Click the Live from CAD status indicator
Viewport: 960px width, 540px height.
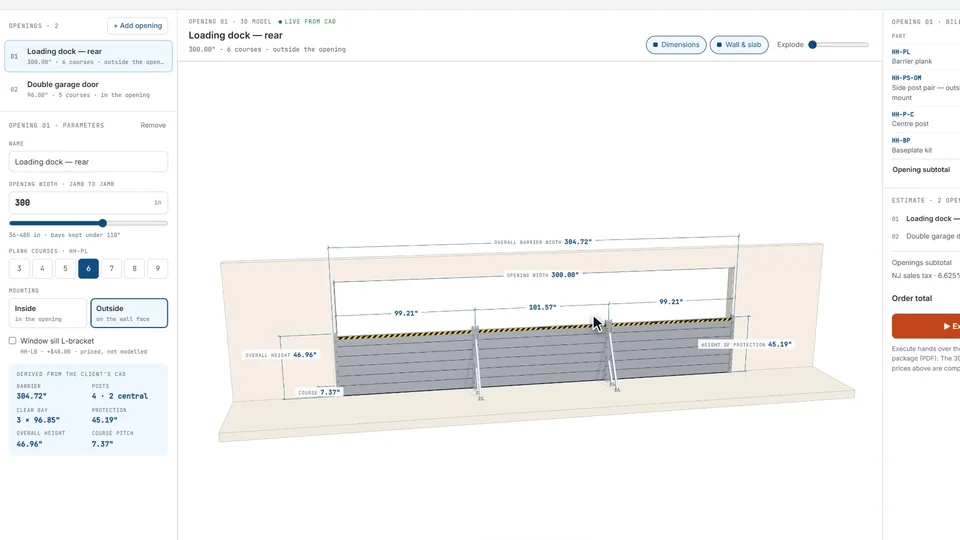coord(307,21)
